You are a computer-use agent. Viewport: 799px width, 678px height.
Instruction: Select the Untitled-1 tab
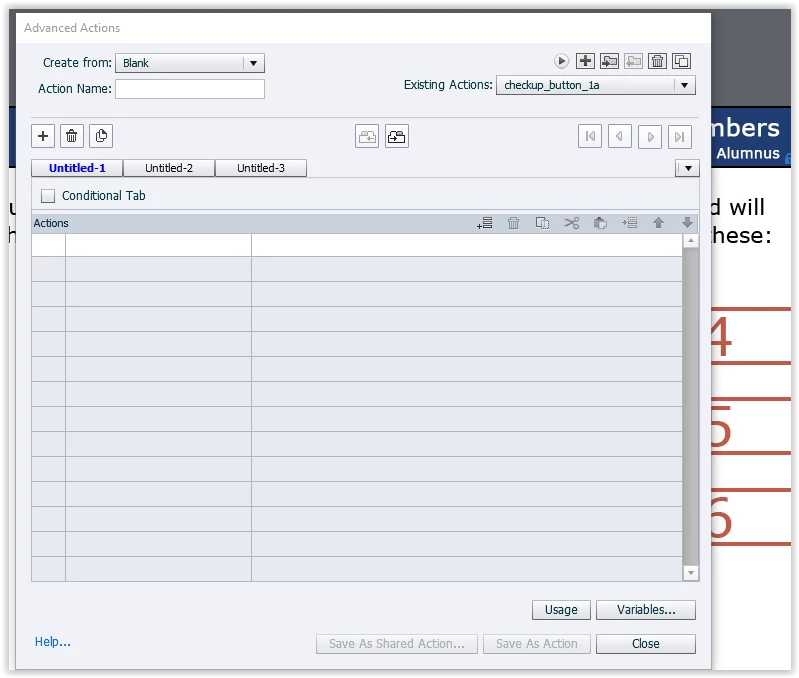[77, 168]
